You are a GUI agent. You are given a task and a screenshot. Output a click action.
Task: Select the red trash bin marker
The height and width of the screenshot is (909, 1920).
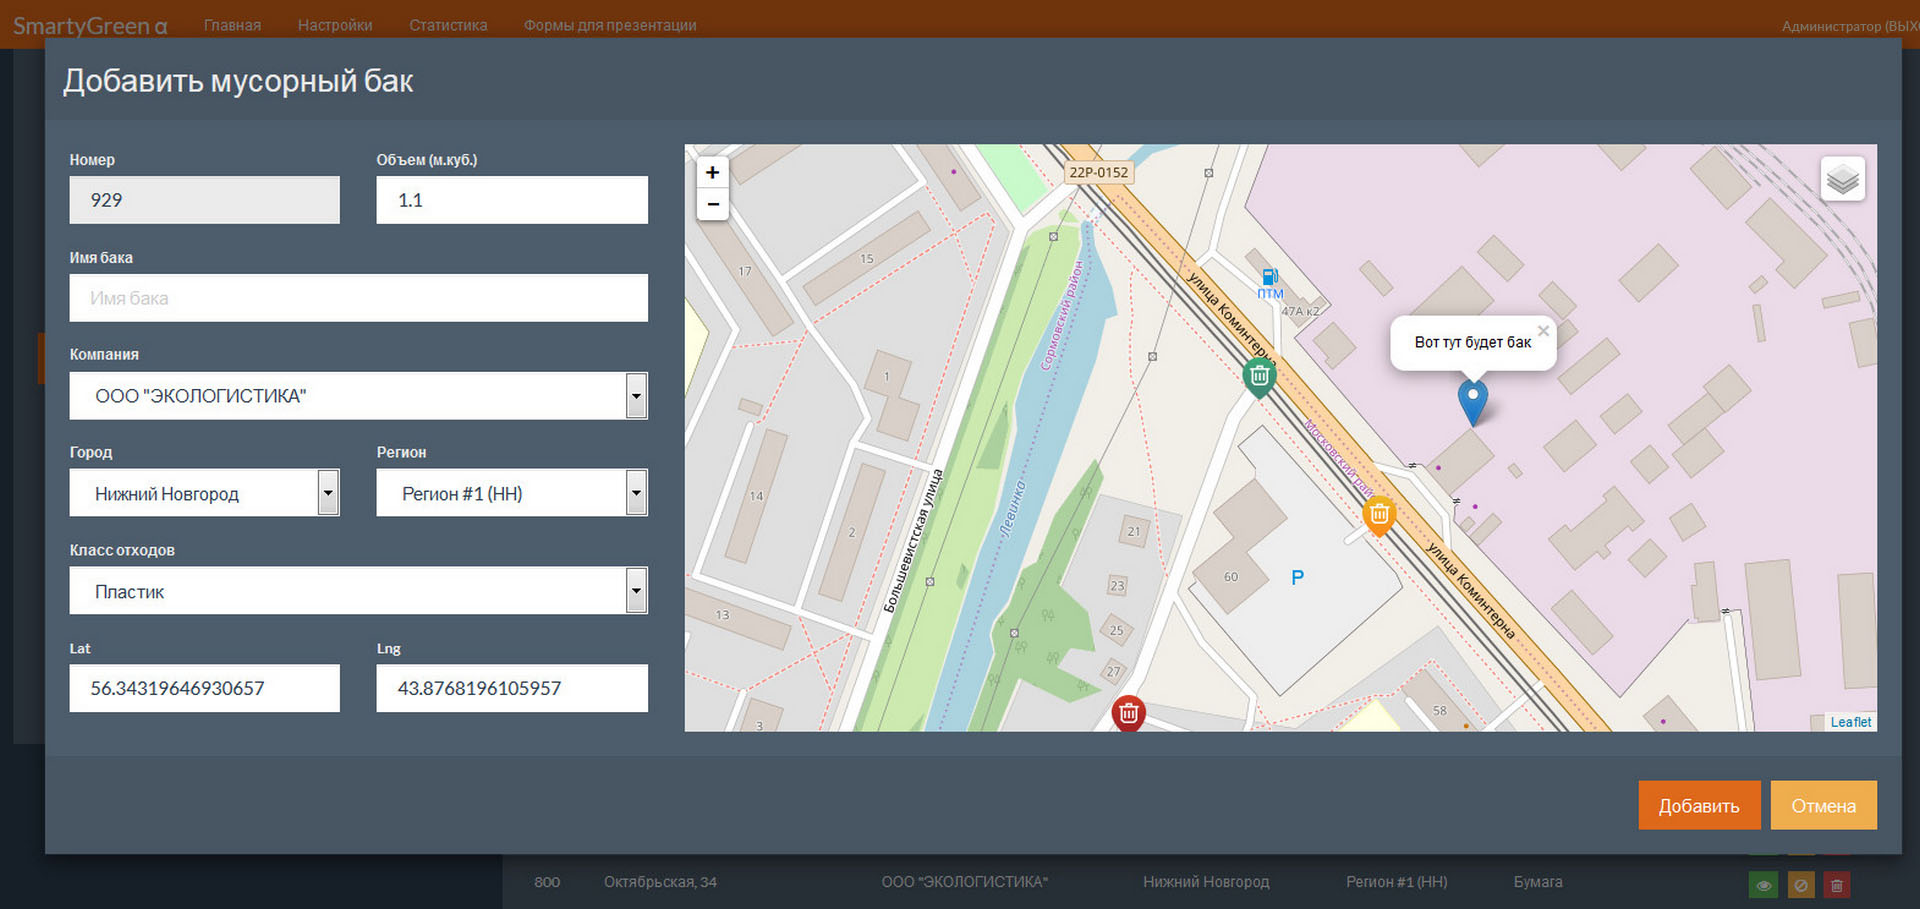tap(1128, 713)
